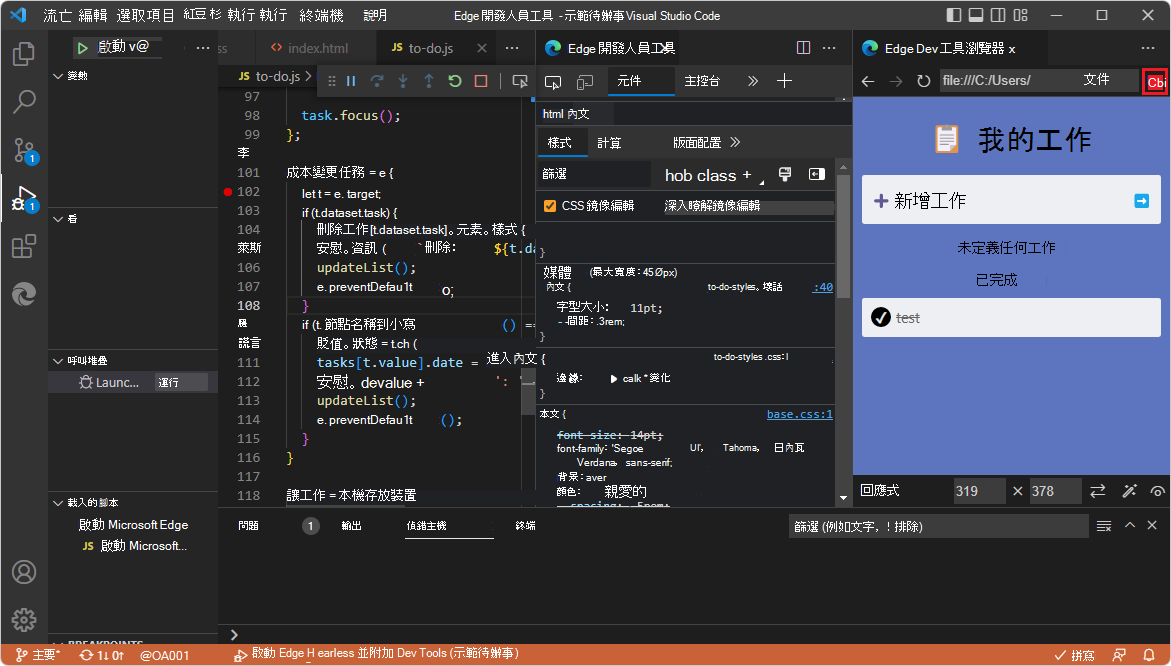Click the 深入瞭解鏡像編輯 link
The image size is (1171, 666).
[712, 205]
